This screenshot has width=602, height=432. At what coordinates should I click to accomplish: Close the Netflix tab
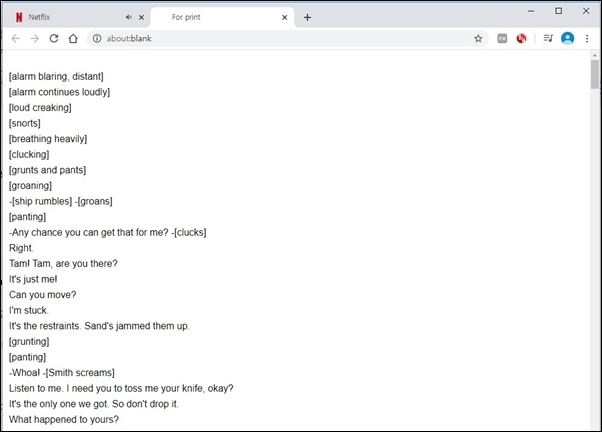click(141, 17)
